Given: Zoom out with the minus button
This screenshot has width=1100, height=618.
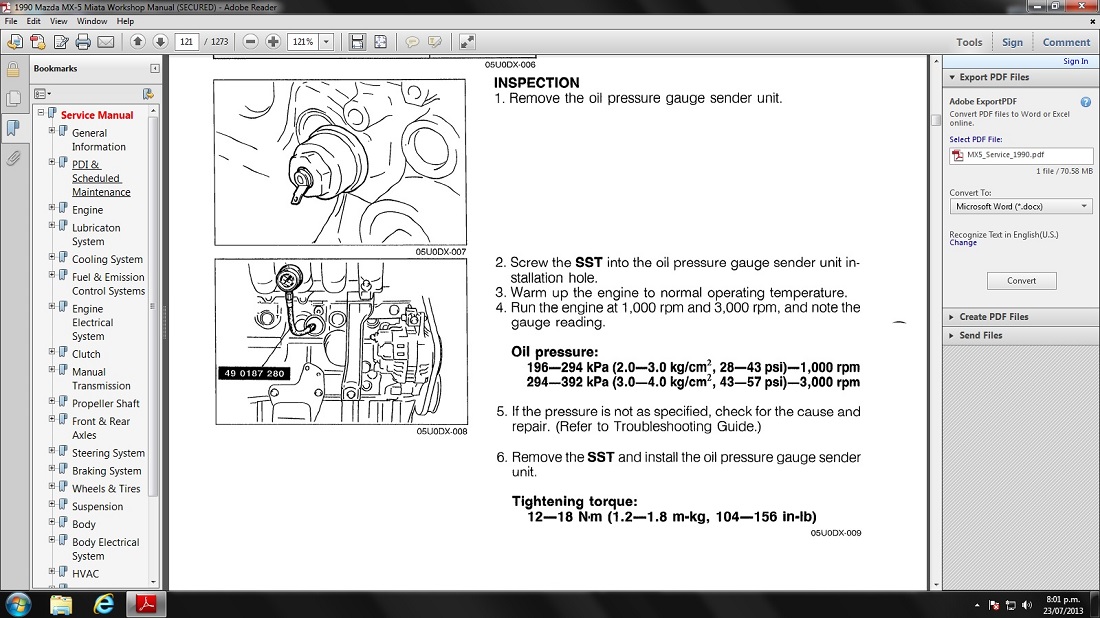Looking at the screenshot, I should click(250, 42).
